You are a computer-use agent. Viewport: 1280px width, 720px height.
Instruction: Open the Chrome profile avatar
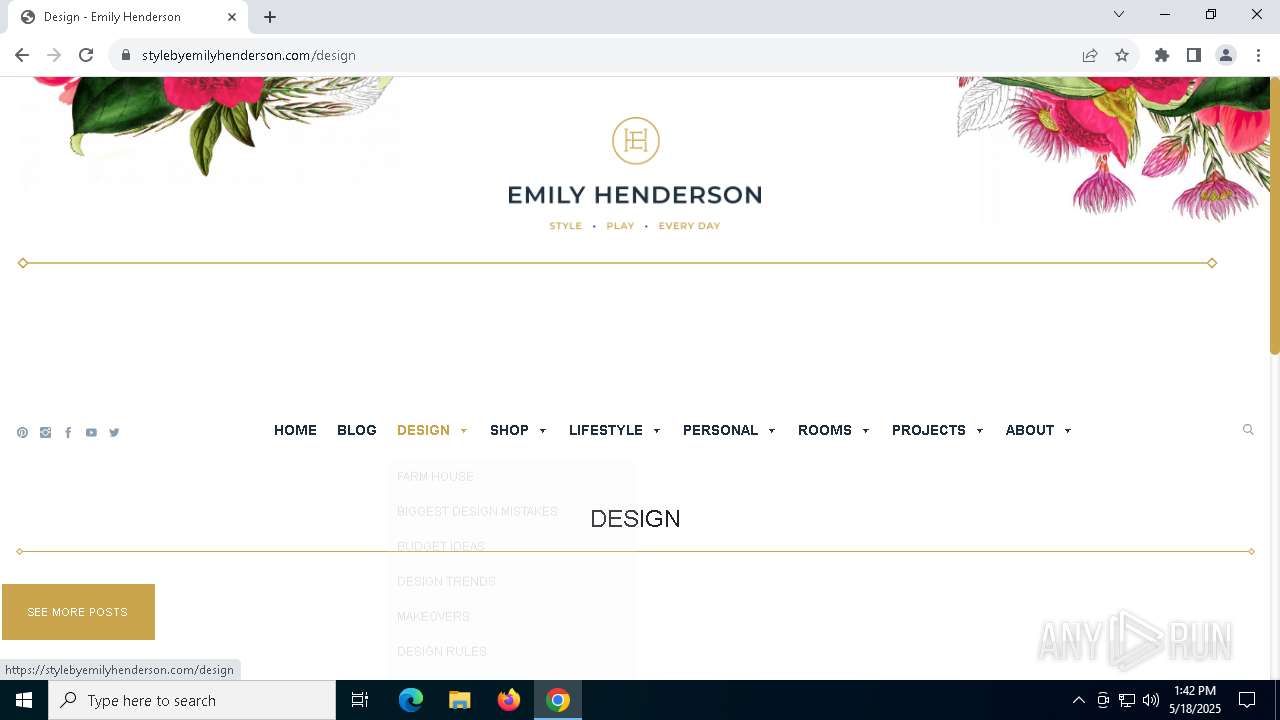pos(1226,55)
